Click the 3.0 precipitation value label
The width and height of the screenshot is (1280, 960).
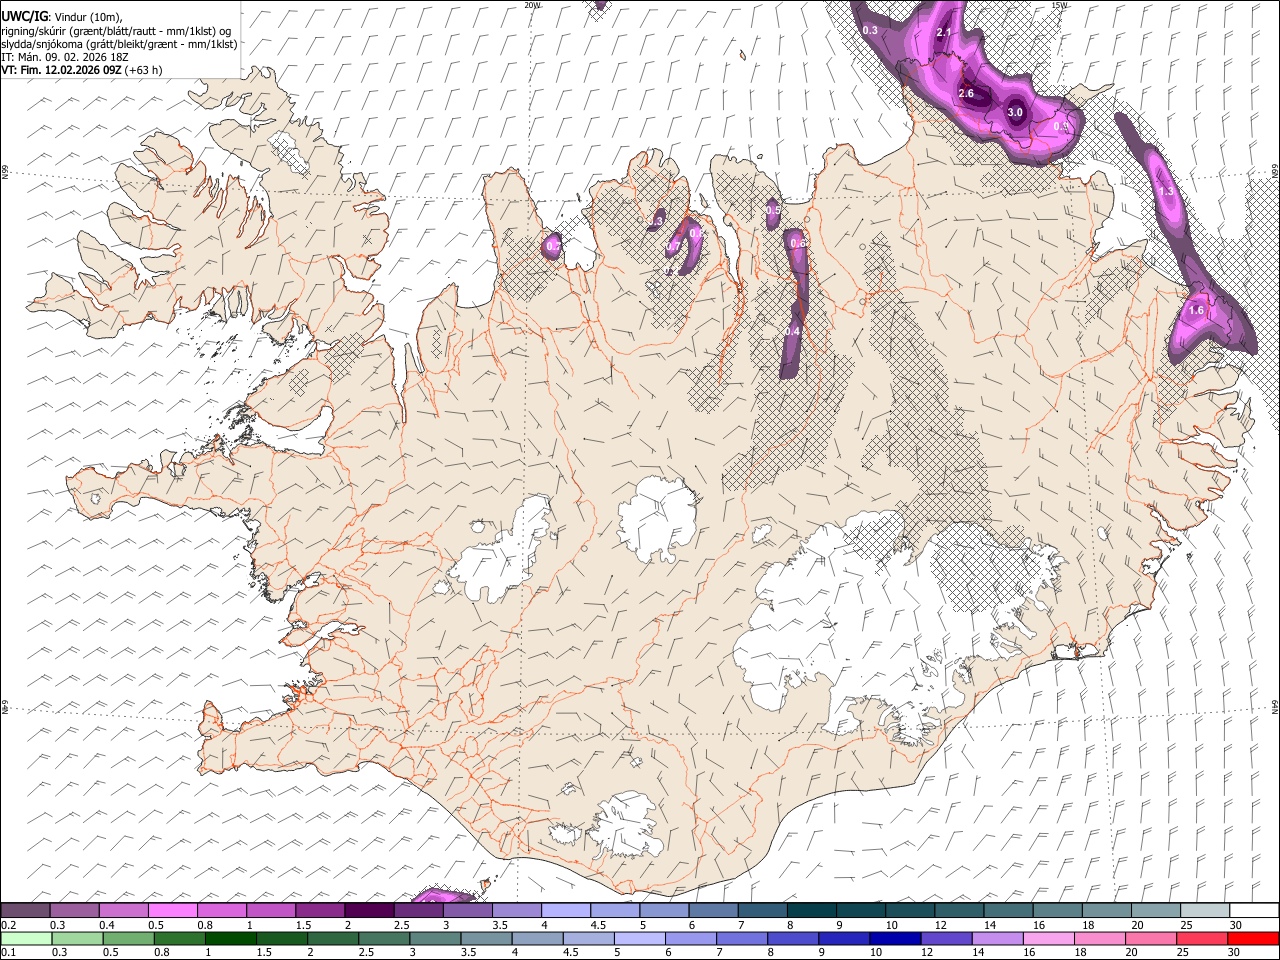[x=1015, y=112]
